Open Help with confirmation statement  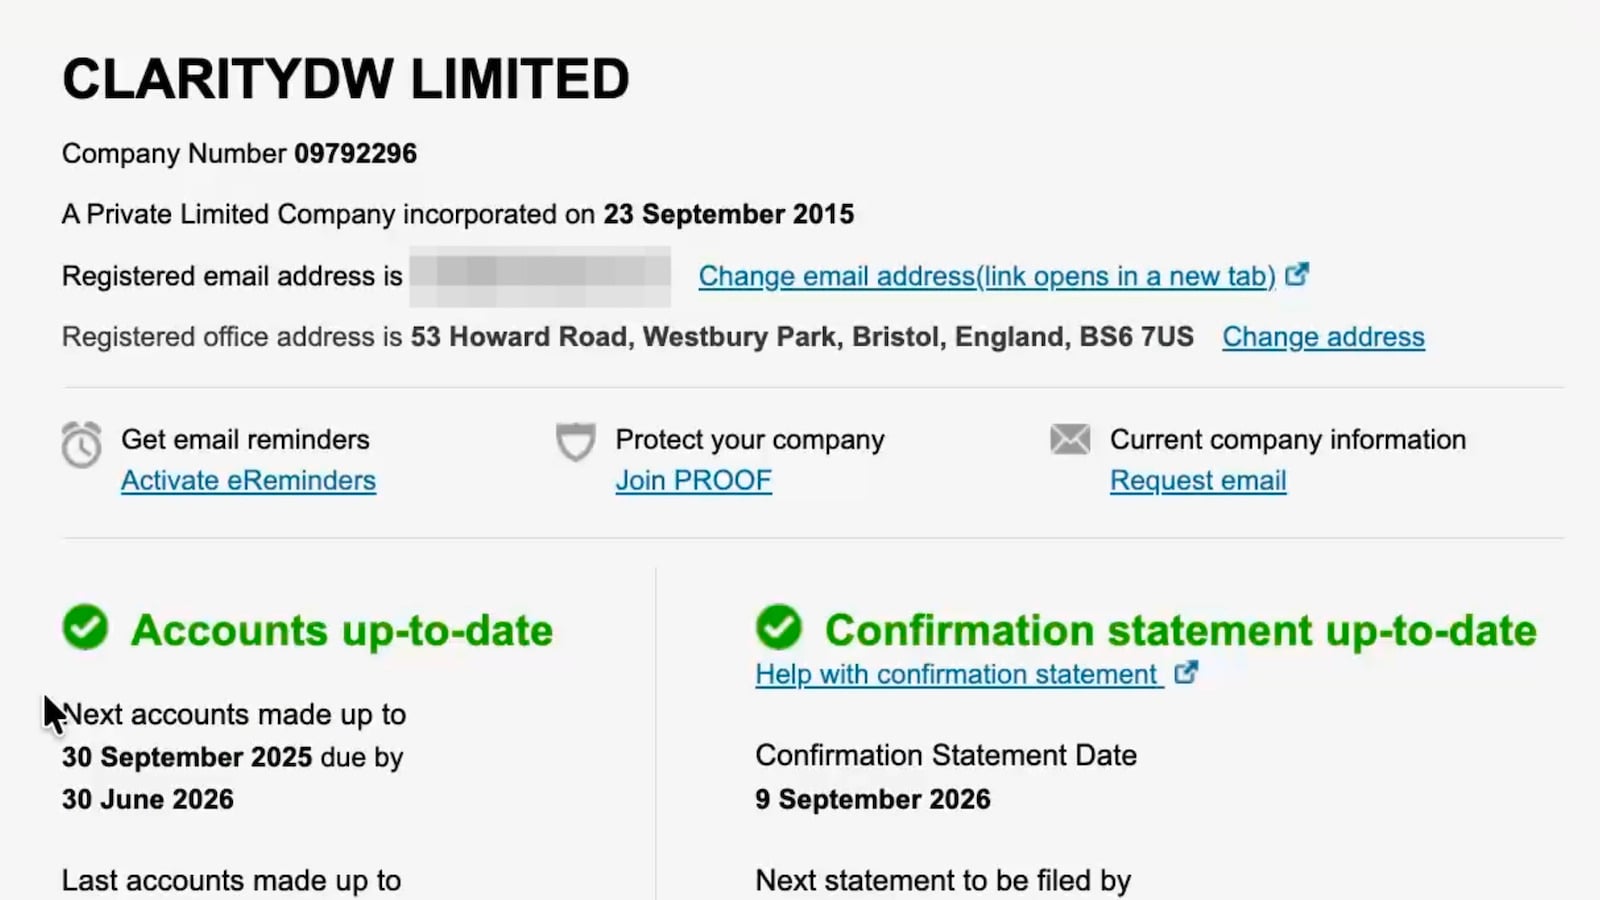point(958,674)
